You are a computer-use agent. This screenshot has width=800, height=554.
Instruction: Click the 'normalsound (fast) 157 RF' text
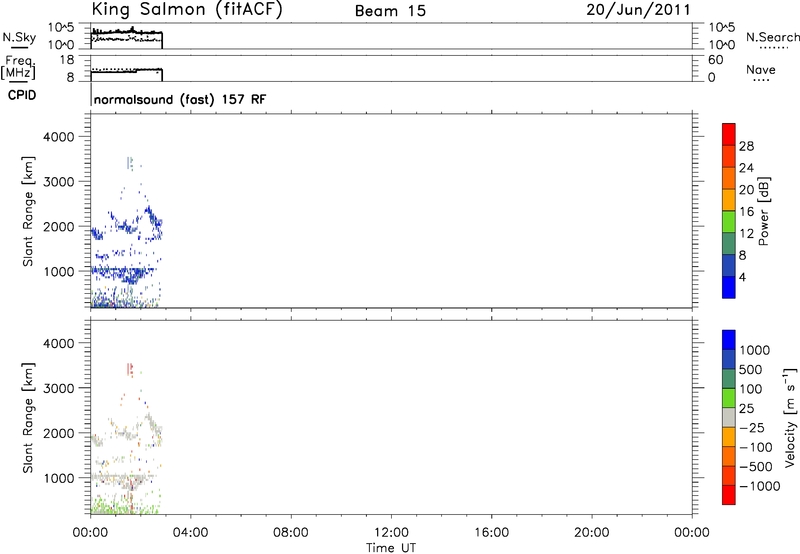[180, 99]
